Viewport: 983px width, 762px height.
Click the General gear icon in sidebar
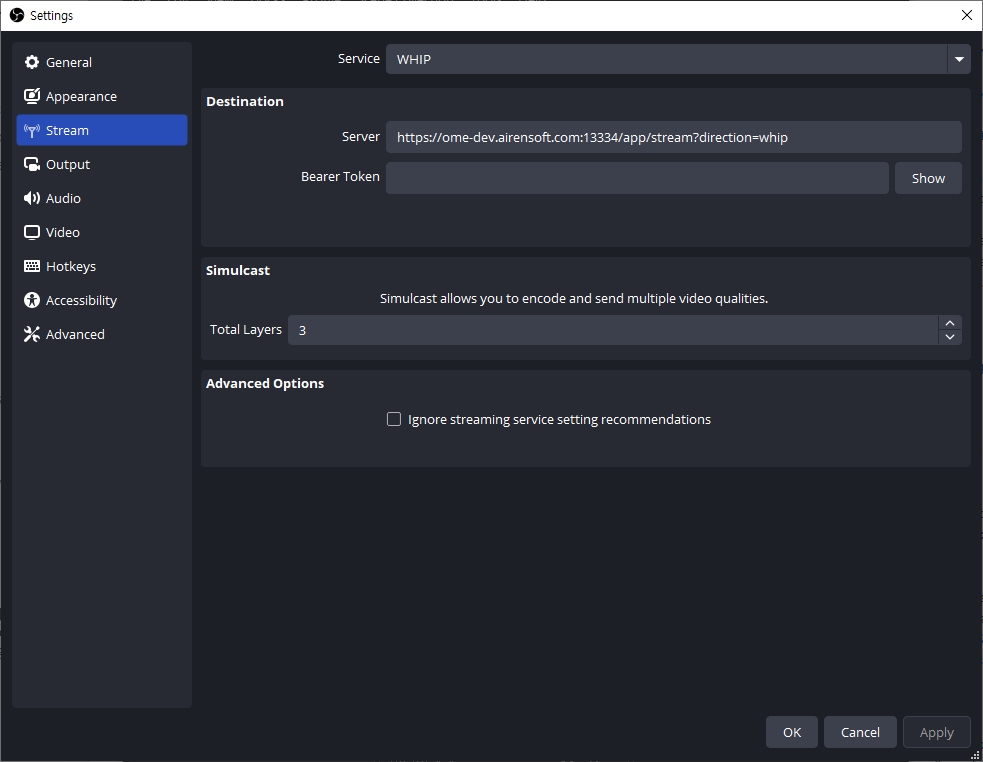point(32,62)
